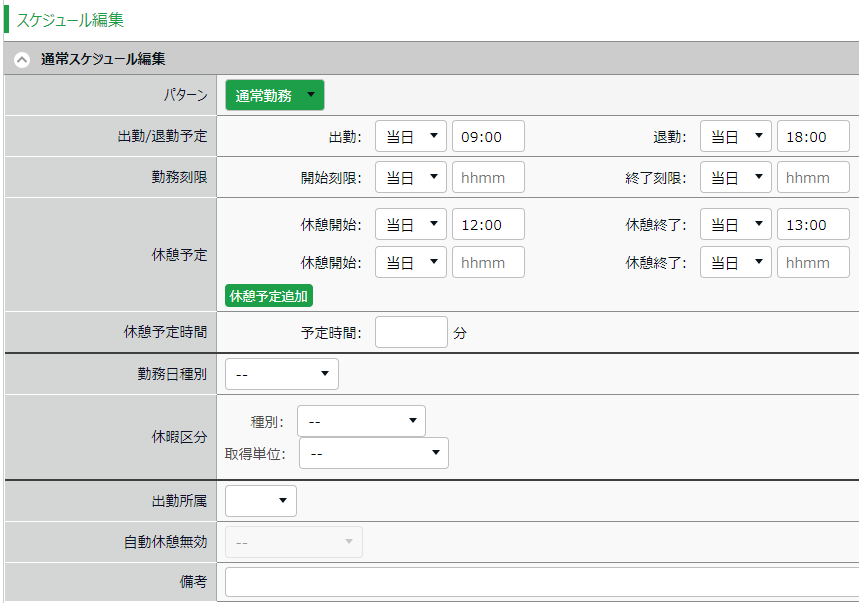This screenshot has width=859, height=603.
Task: Click the empty 終了刻限 time field
Action: point(813,178)
